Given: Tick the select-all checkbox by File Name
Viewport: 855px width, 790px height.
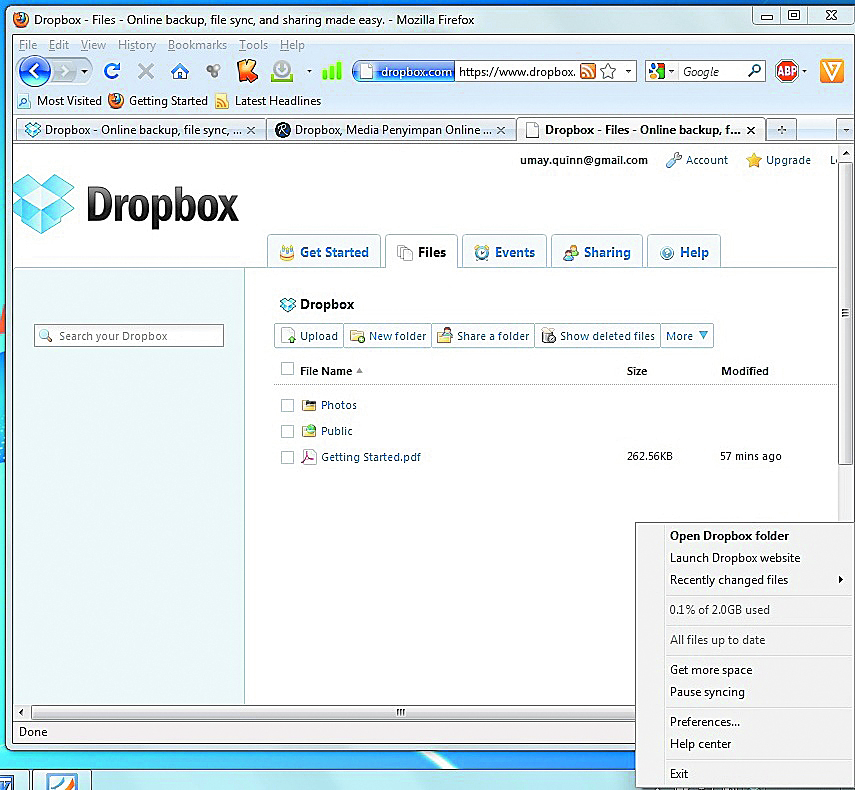Looking at the screenshot, I should 287,369.
